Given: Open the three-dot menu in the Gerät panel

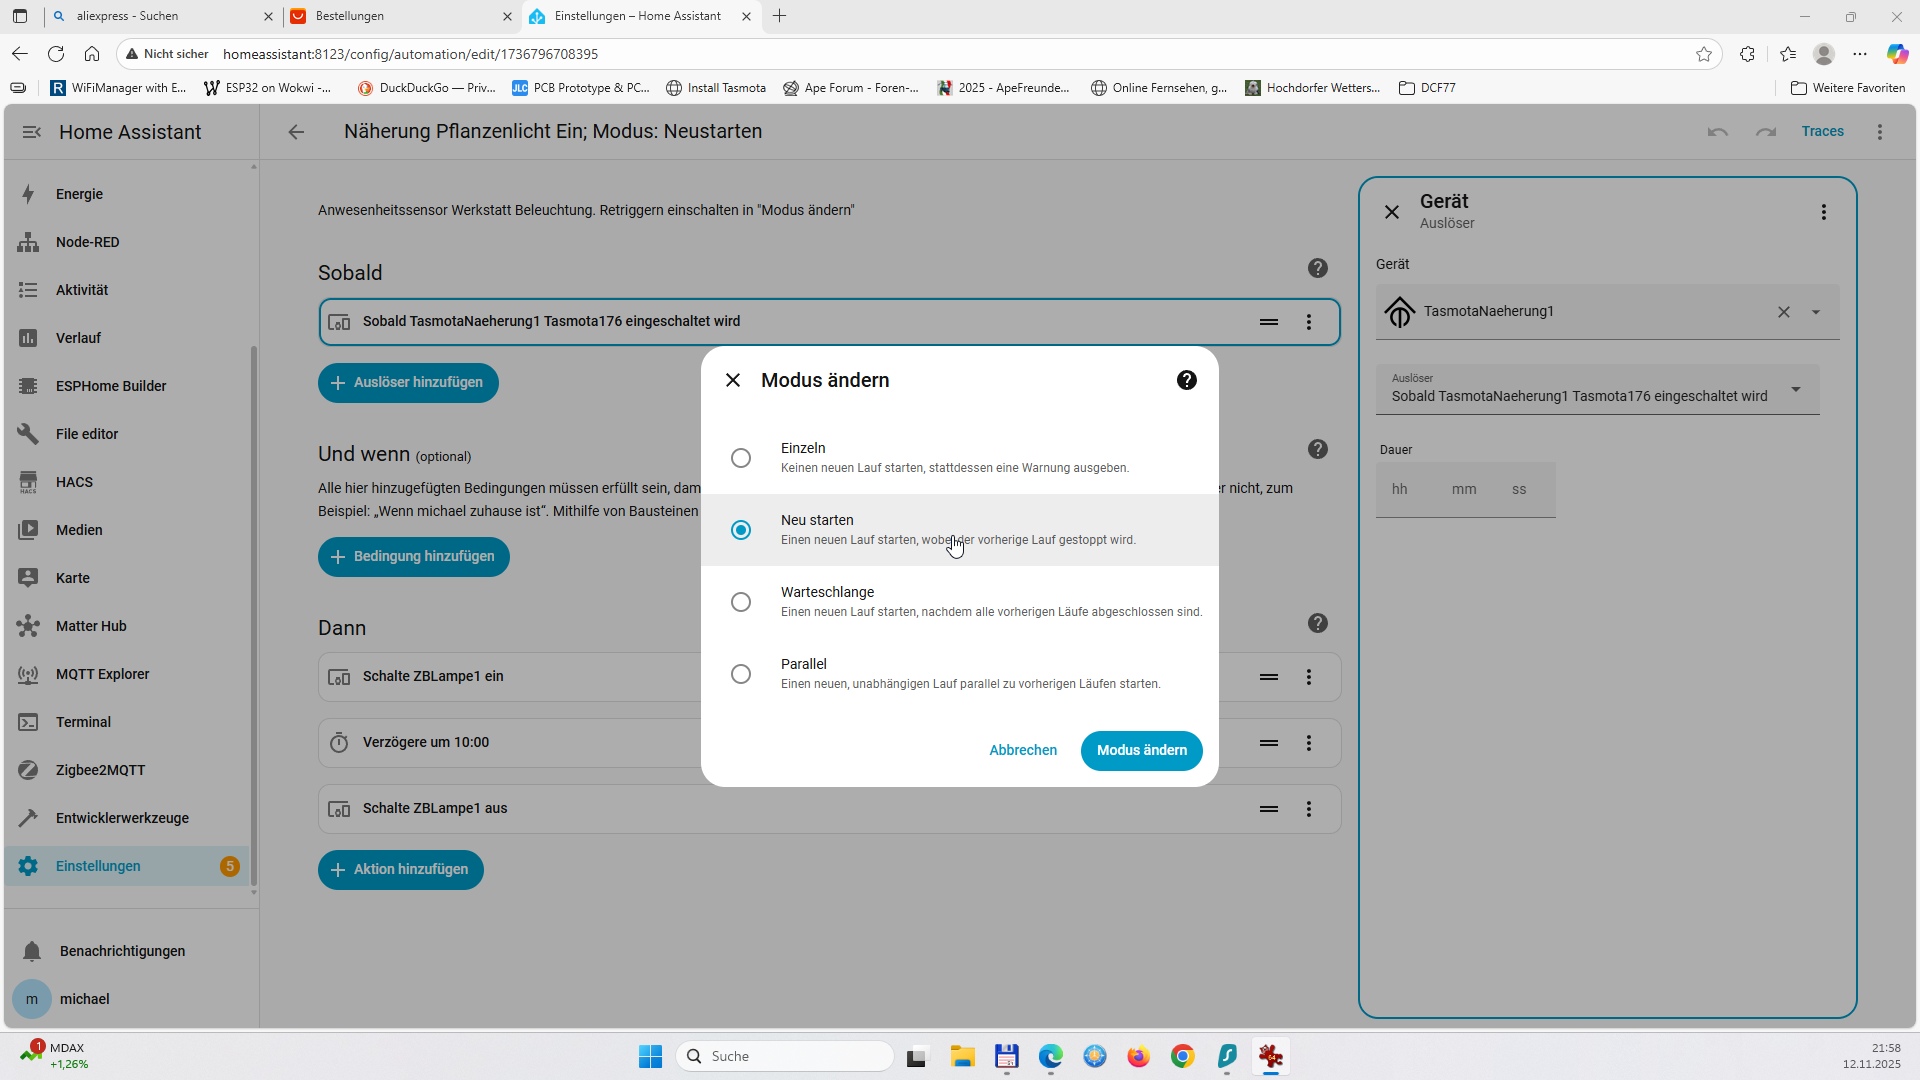Looking at the screenshot, I should click(x=1823, y=212).
